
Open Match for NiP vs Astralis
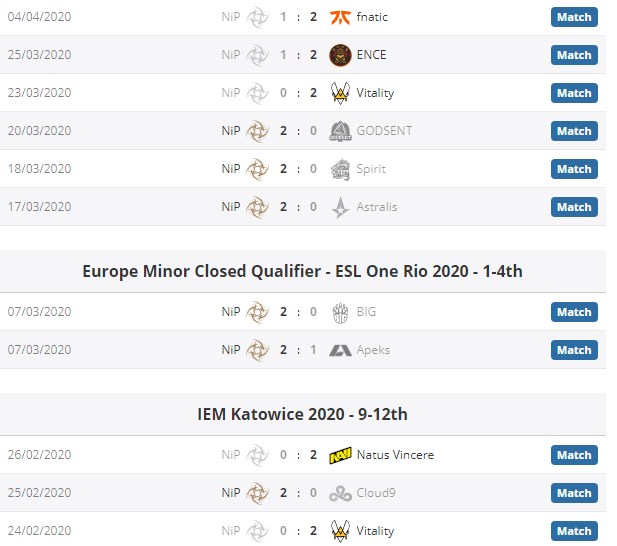[x=574, y=207]
